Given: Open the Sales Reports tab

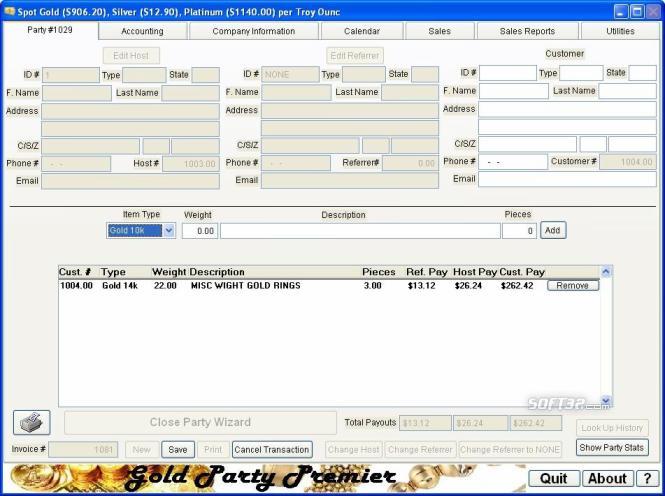Looking at the screenshot, I should coord(527,31).
